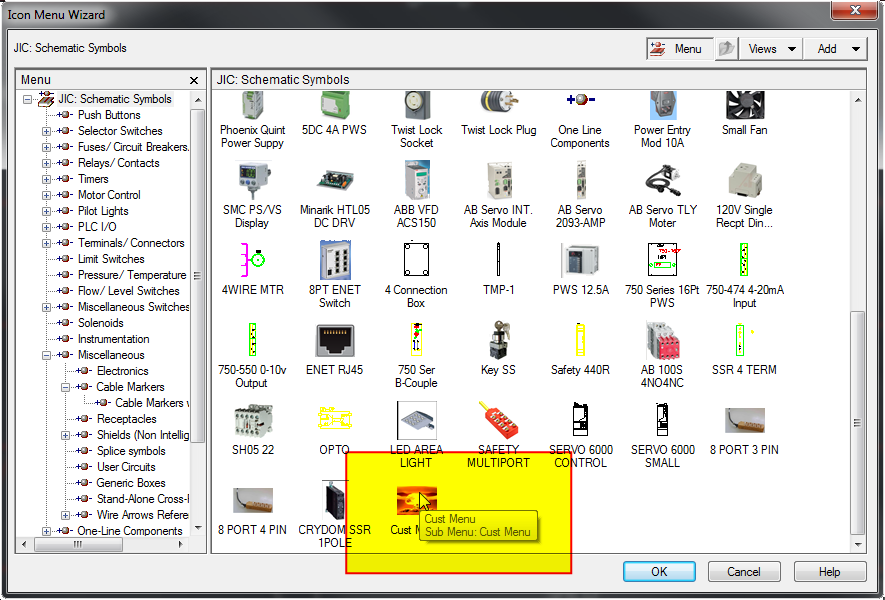Choose the 8 PORT 4 PIN icon
The height and width of the screenshot is (600, 885).
click(253, 501)
